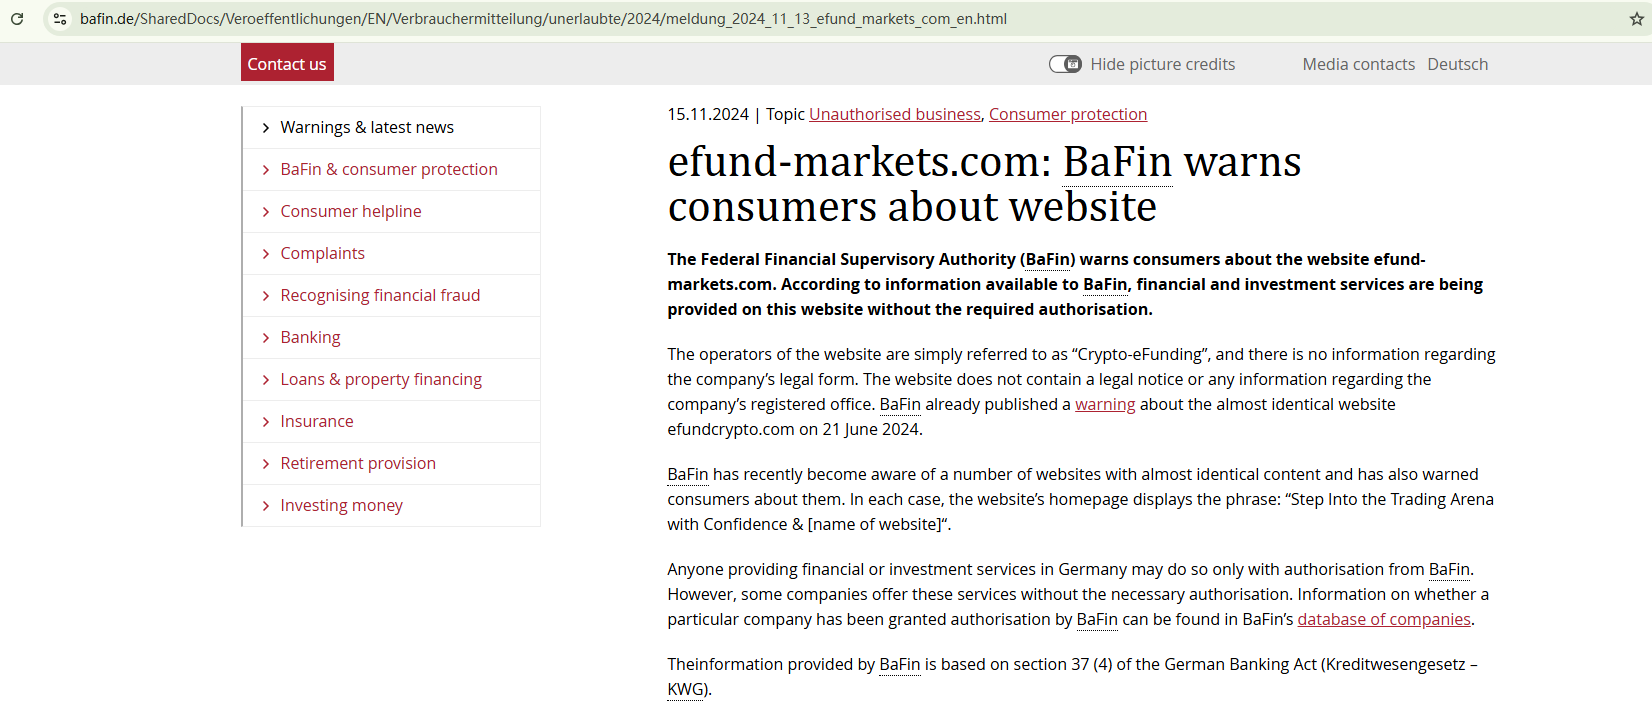Switch language to Deutsch
The height and width of the screenshot is (706, 1652).
coord(1457,64)
